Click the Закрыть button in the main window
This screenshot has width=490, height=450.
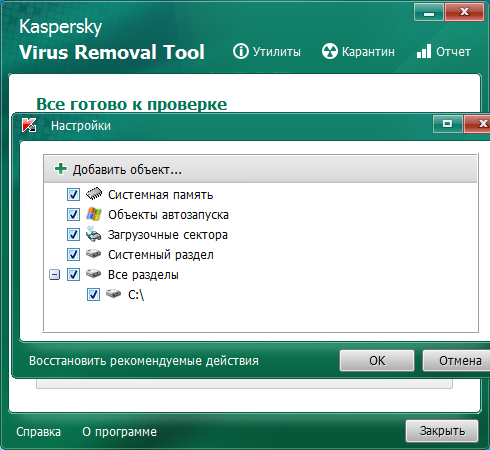click(x=442, y=431)
